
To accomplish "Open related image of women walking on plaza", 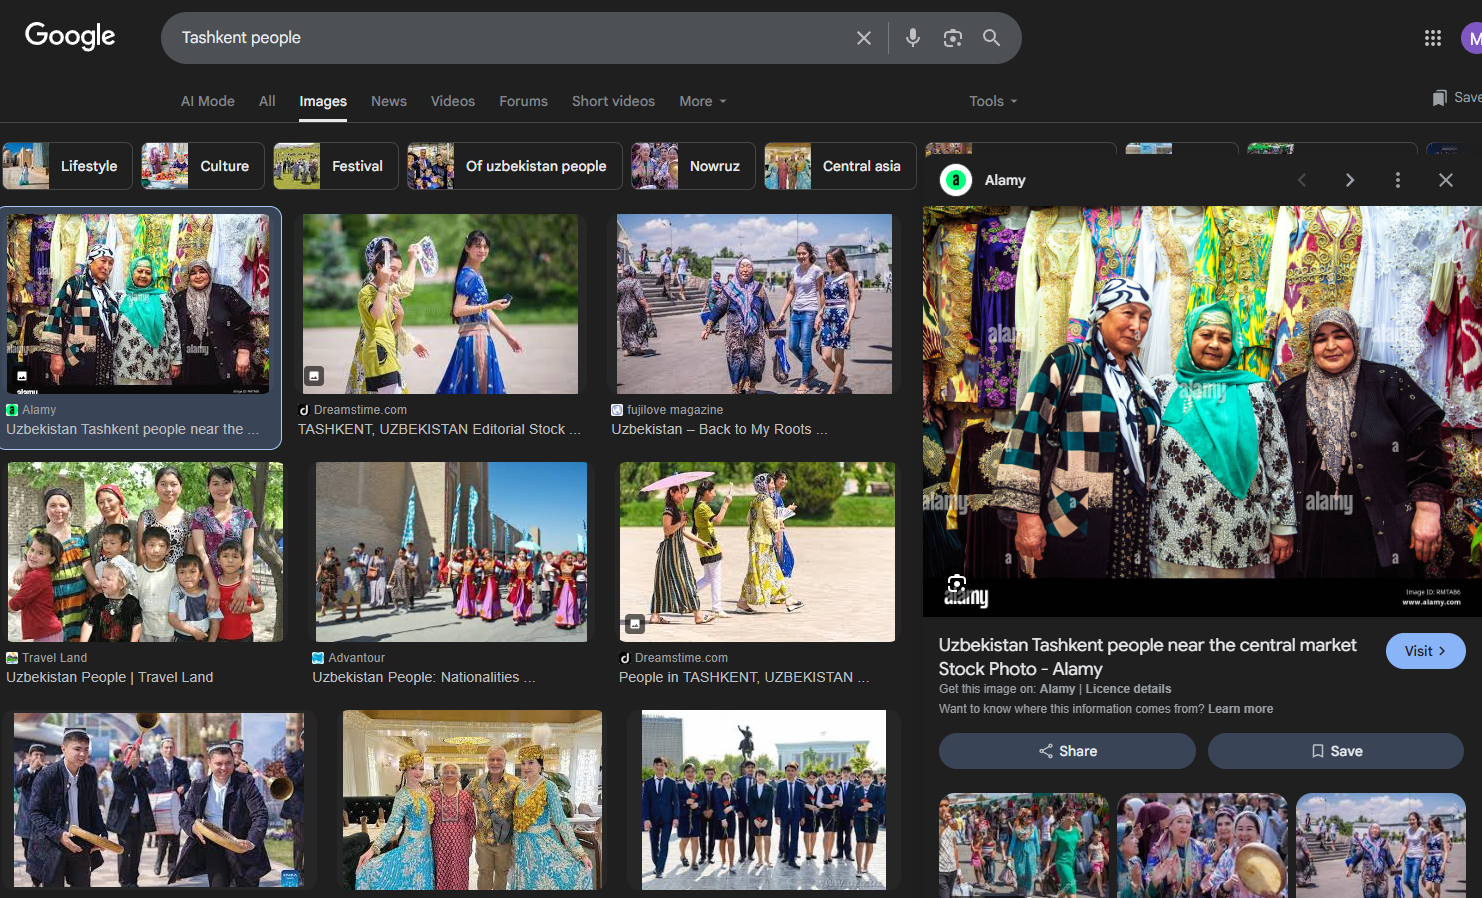I will coord(1381,845).
